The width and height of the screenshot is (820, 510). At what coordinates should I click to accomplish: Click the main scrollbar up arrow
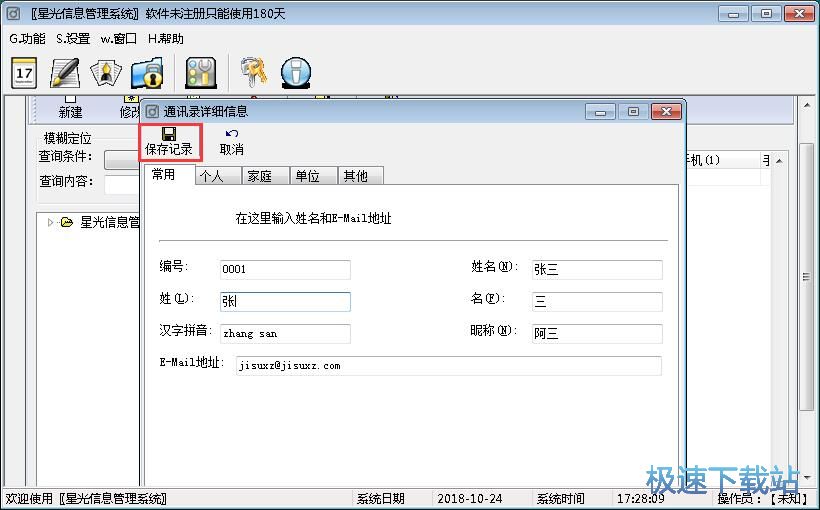pyautogui.click(x=807, y=105)
